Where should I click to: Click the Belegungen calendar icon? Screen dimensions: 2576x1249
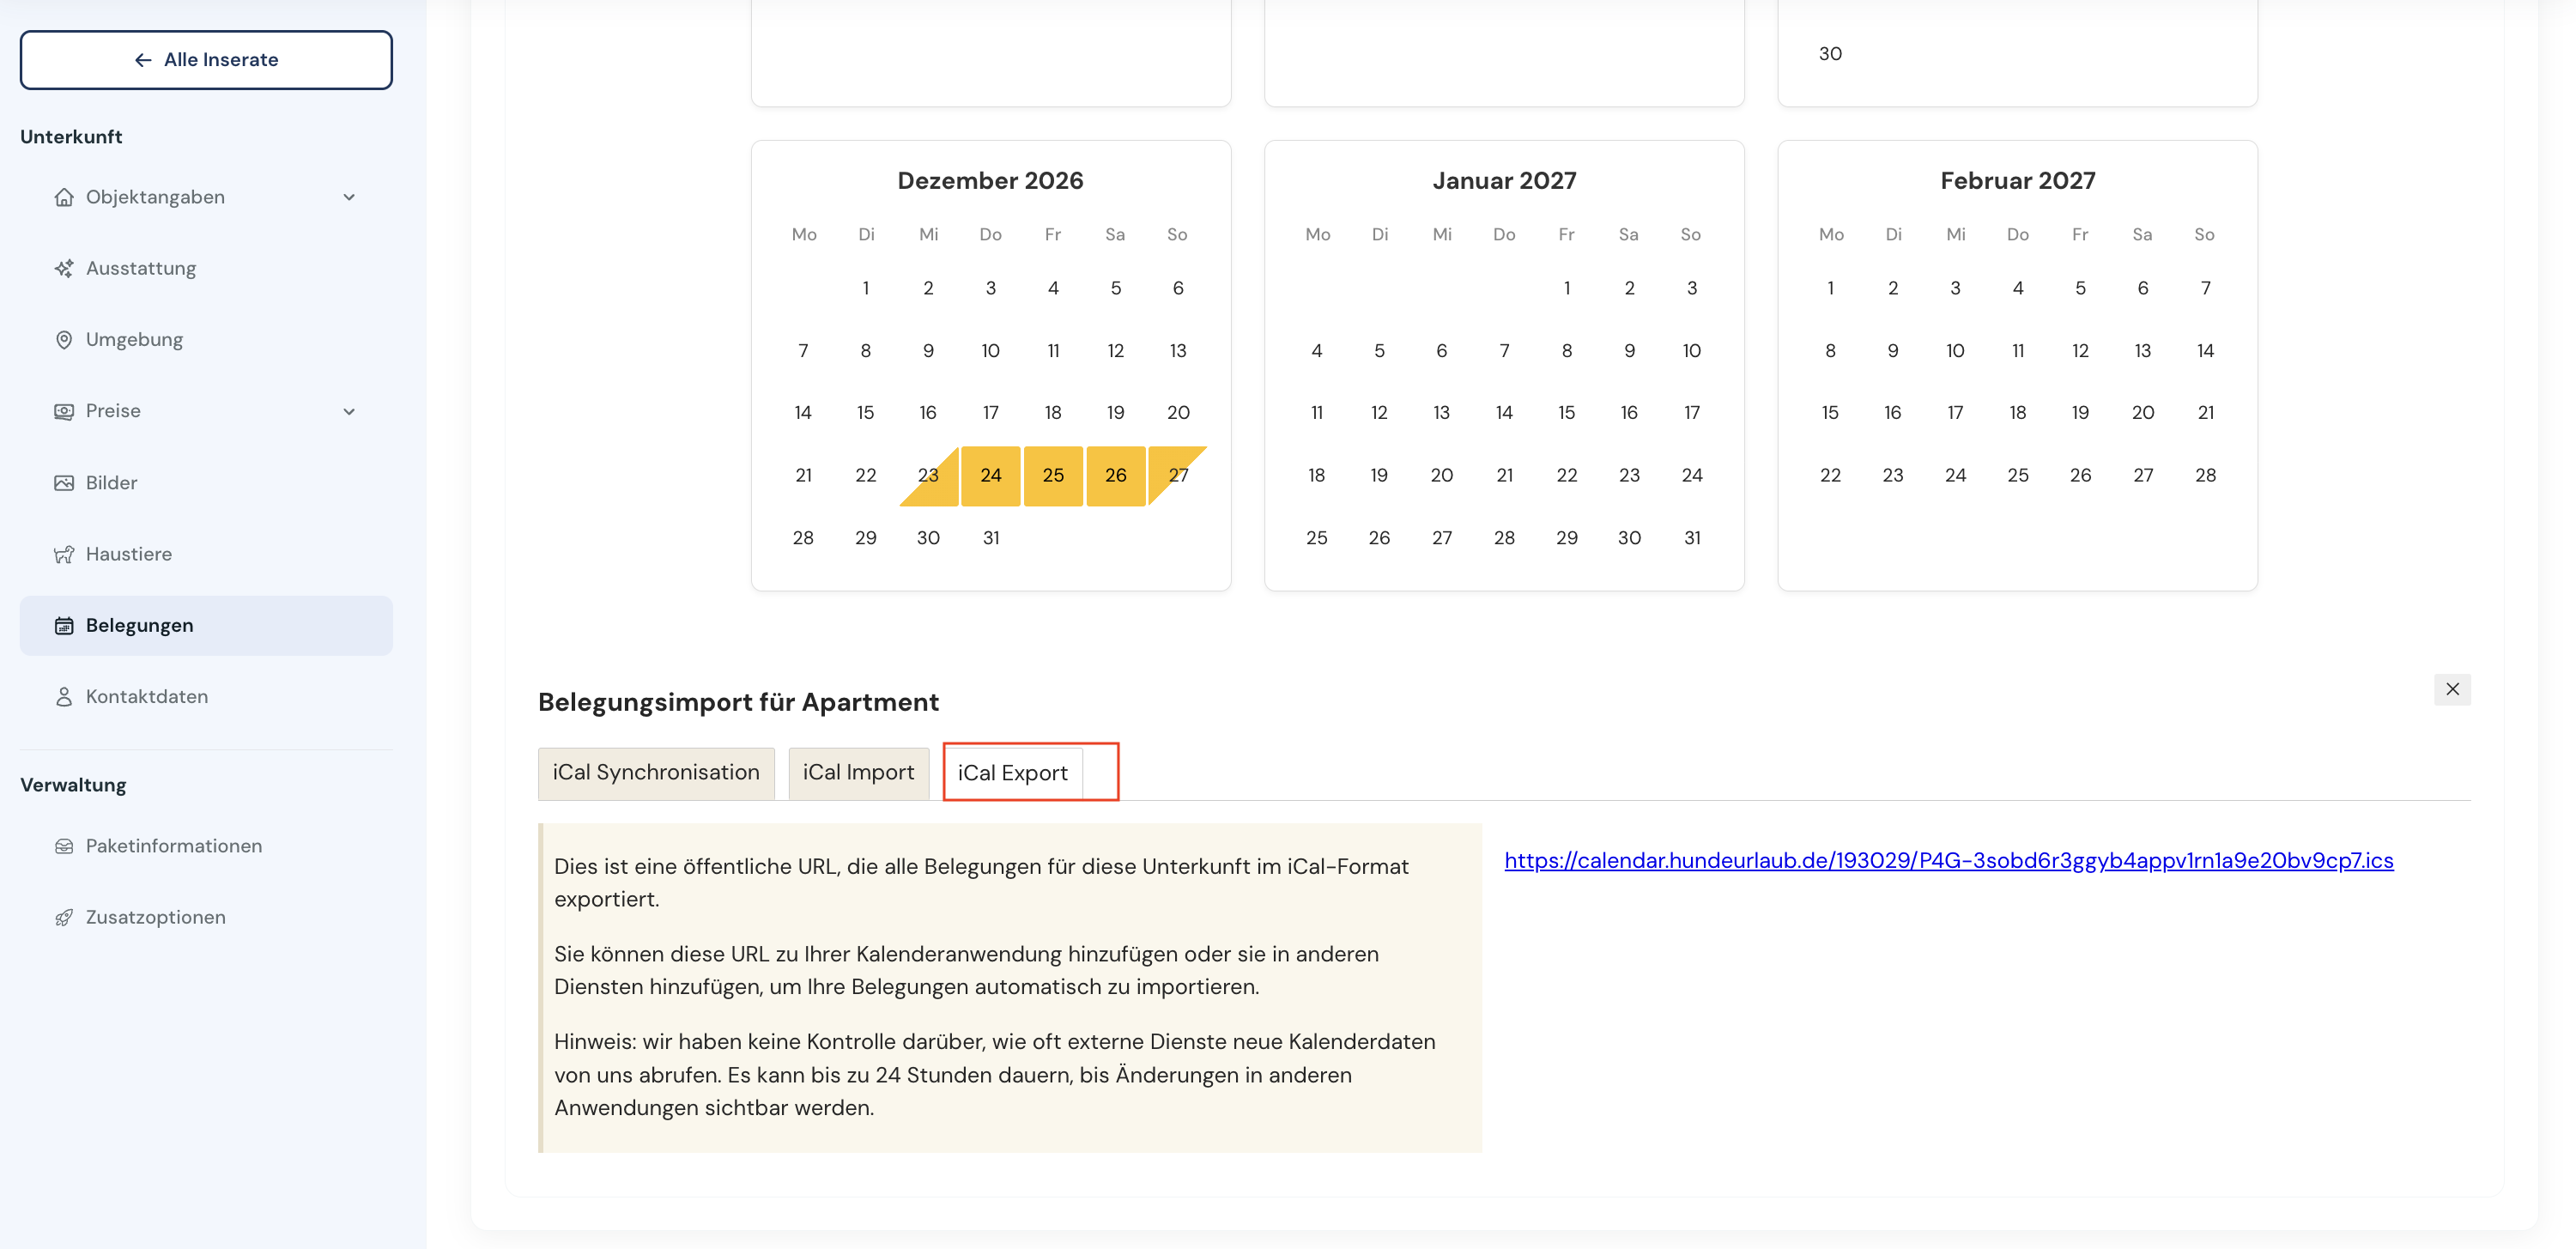[64, 626]
